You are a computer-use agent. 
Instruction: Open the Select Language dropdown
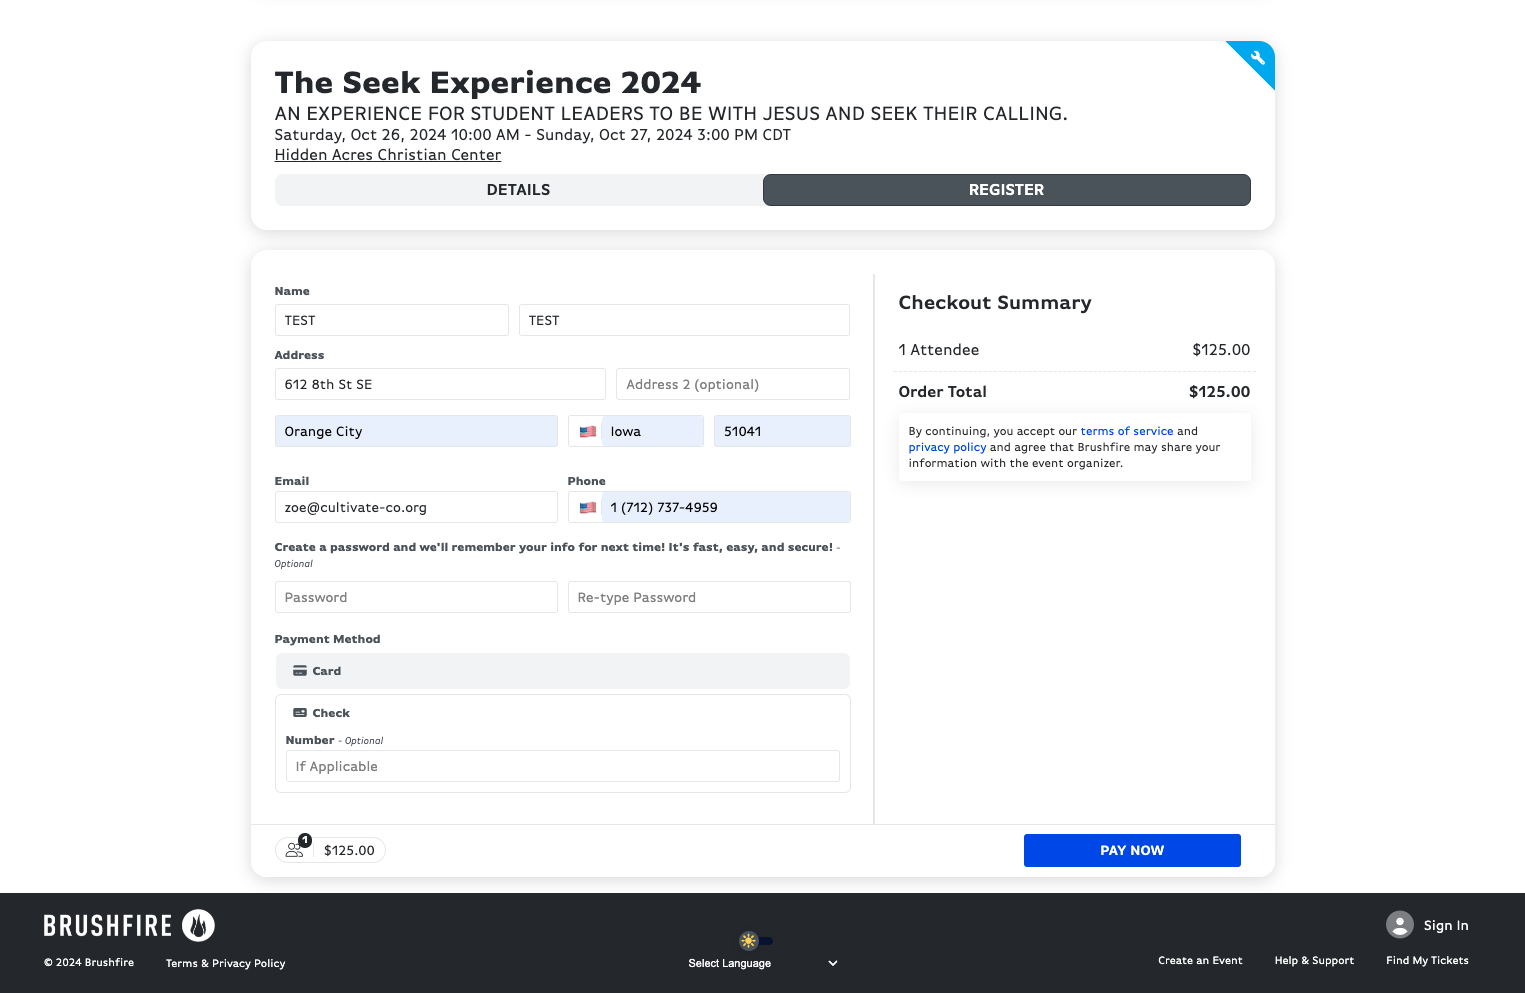[x=763, y=964]
